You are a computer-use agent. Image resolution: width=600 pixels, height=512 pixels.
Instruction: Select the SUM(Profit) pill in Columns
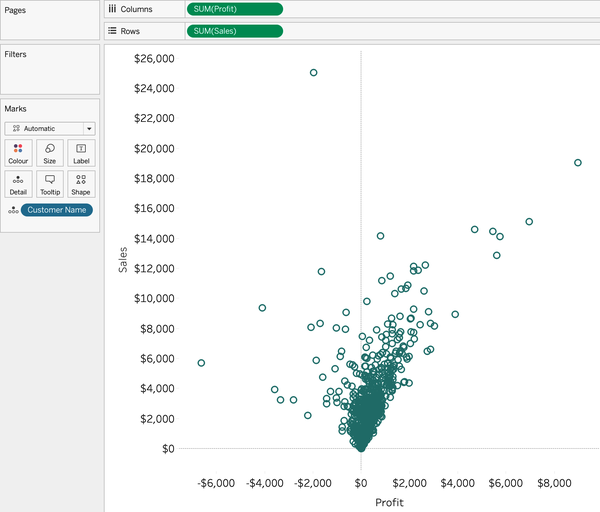coord(234,9)
